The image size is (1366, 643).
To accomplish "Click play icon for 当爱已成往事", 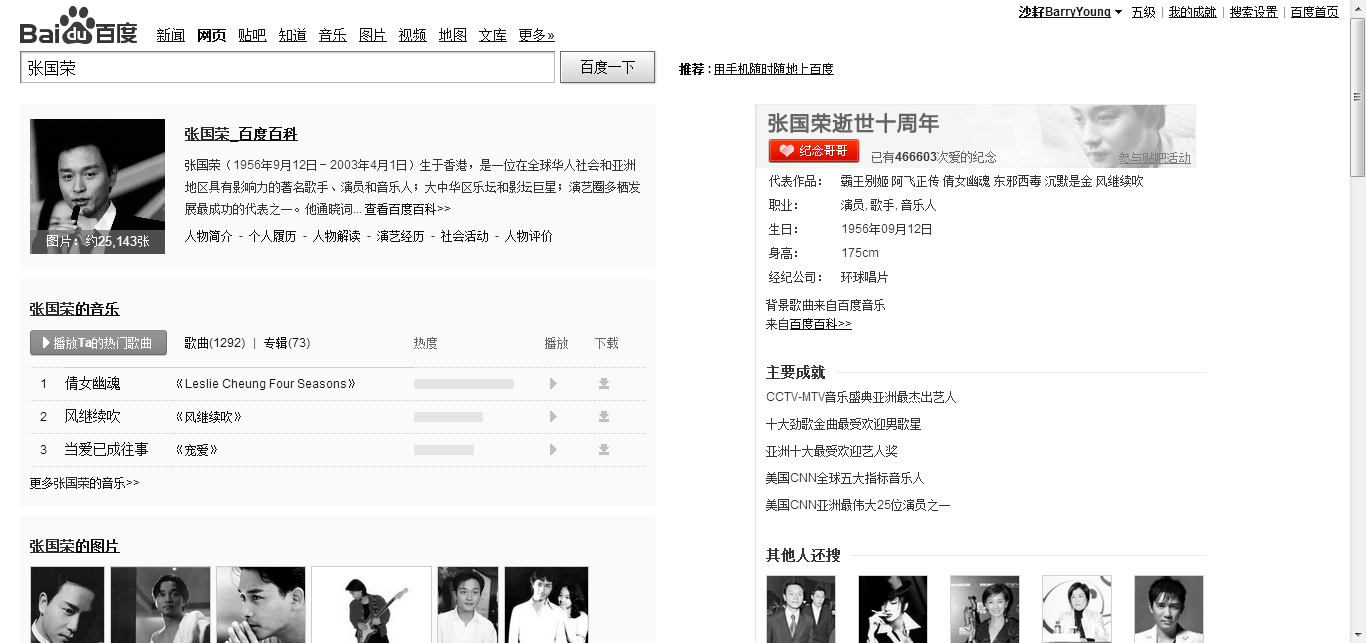I will pos(553,450).
